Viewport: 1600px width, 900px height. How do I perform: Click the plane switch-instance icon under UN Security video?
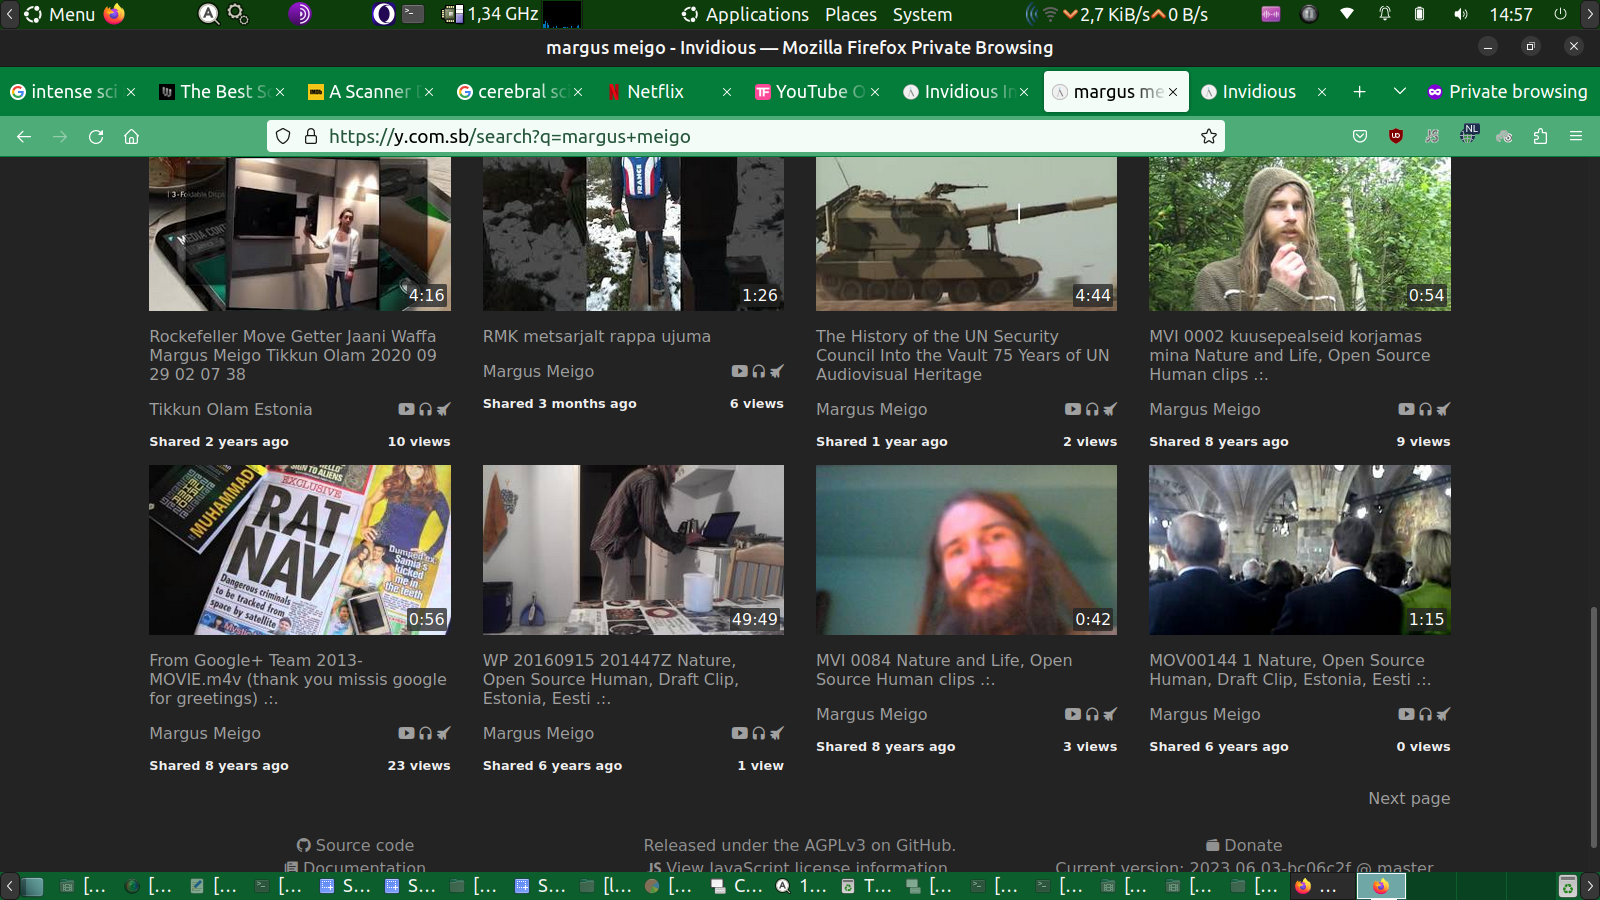[1110, 409]
